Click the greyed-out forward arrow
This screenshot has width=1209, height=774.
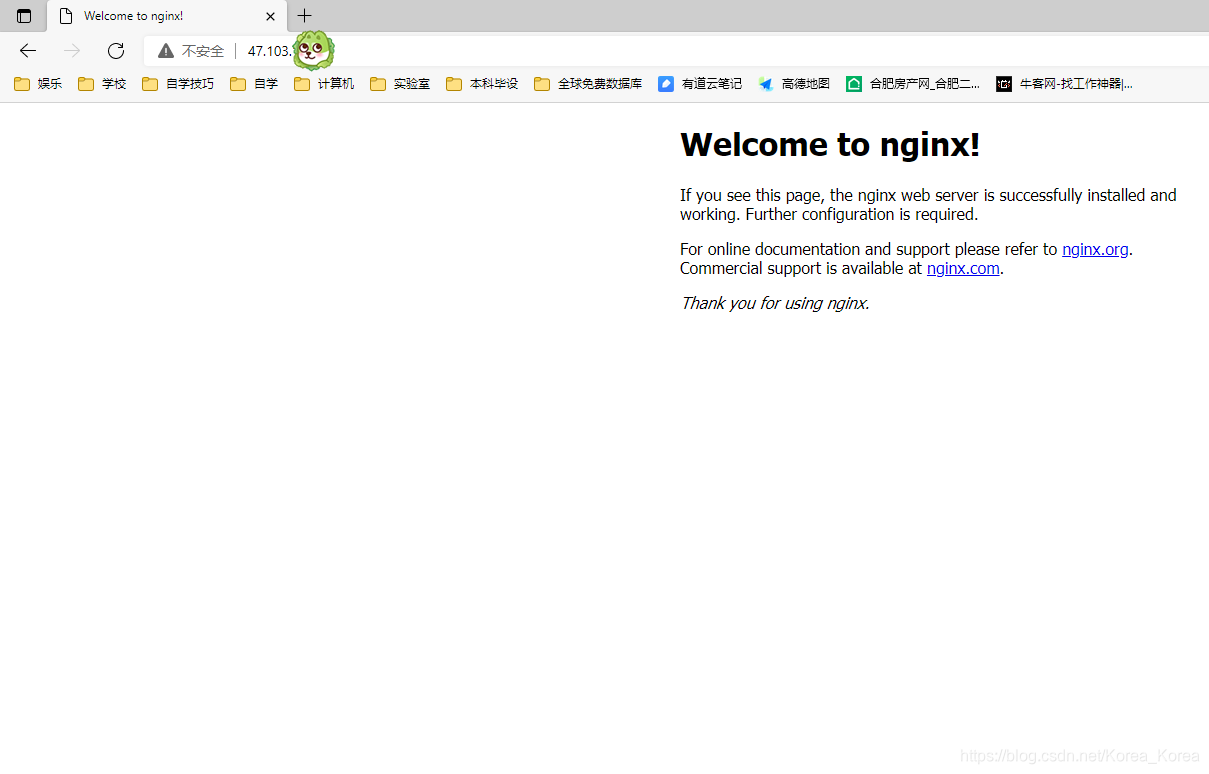coord(72,51)
